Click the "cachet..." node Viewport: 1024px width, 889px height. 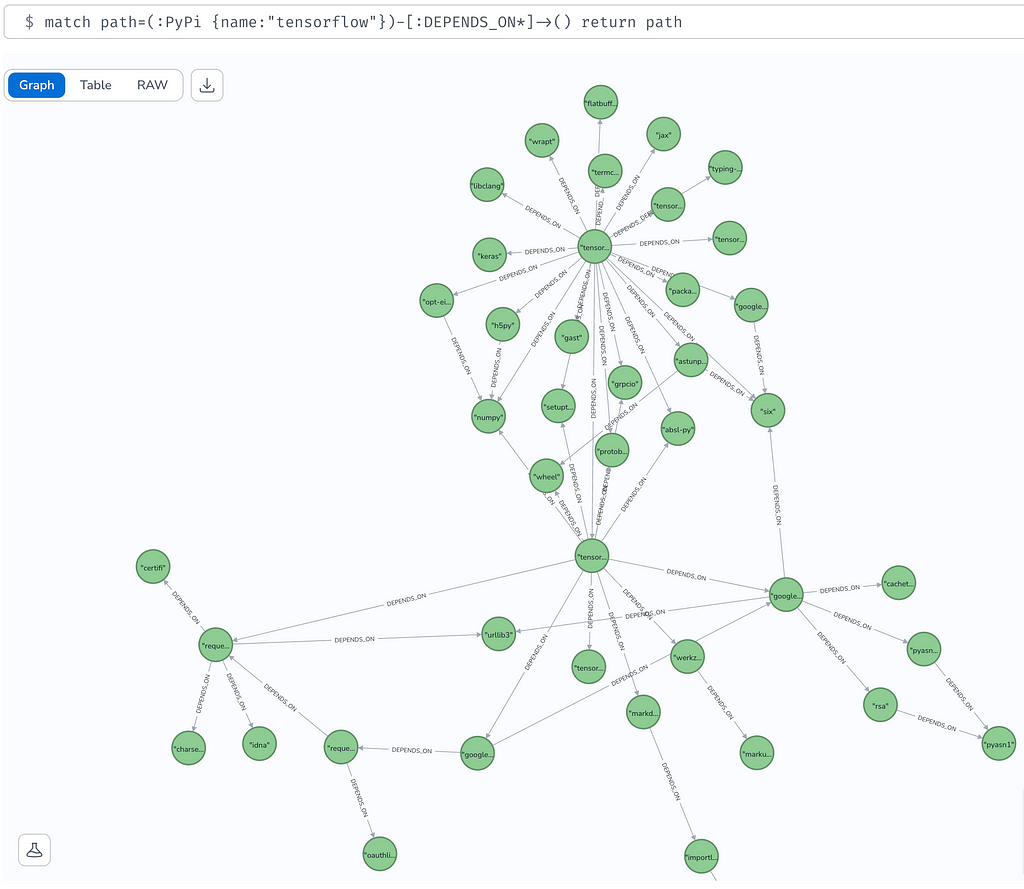point(899,583)
